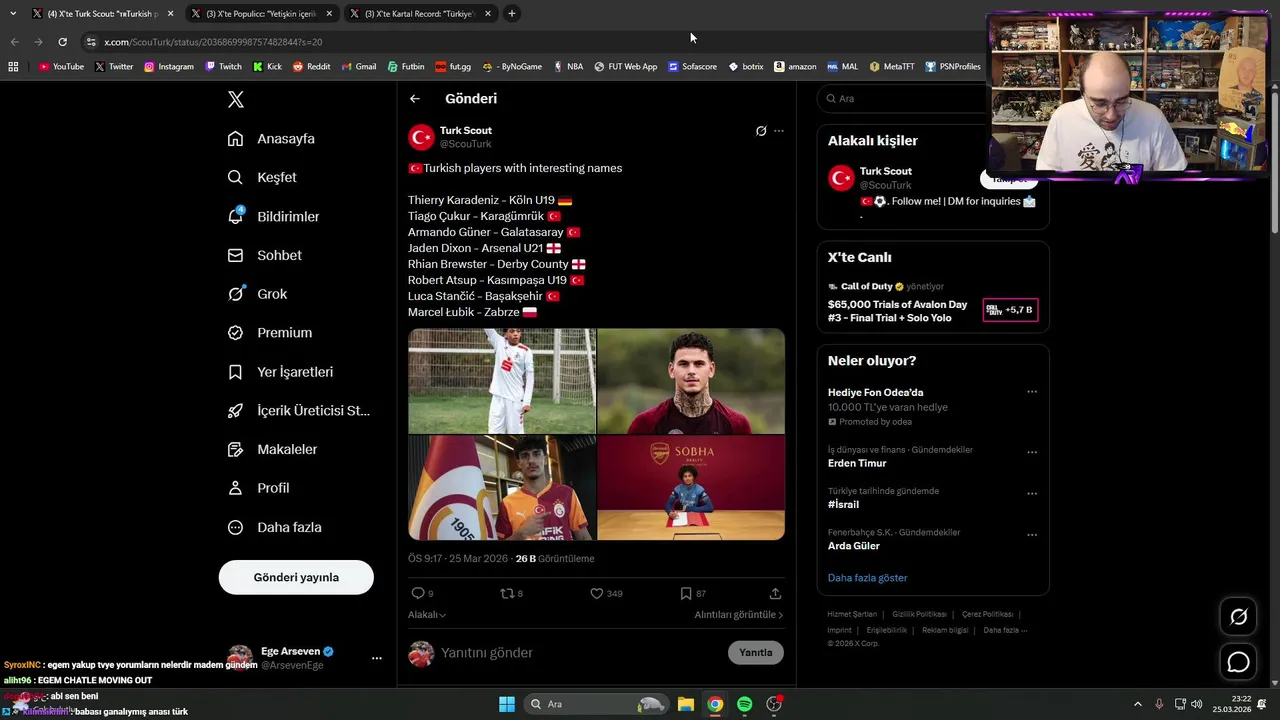The image size is (1280, 720).
Task: Open the FUT Web App bookmark
Action: coord(626,66)
